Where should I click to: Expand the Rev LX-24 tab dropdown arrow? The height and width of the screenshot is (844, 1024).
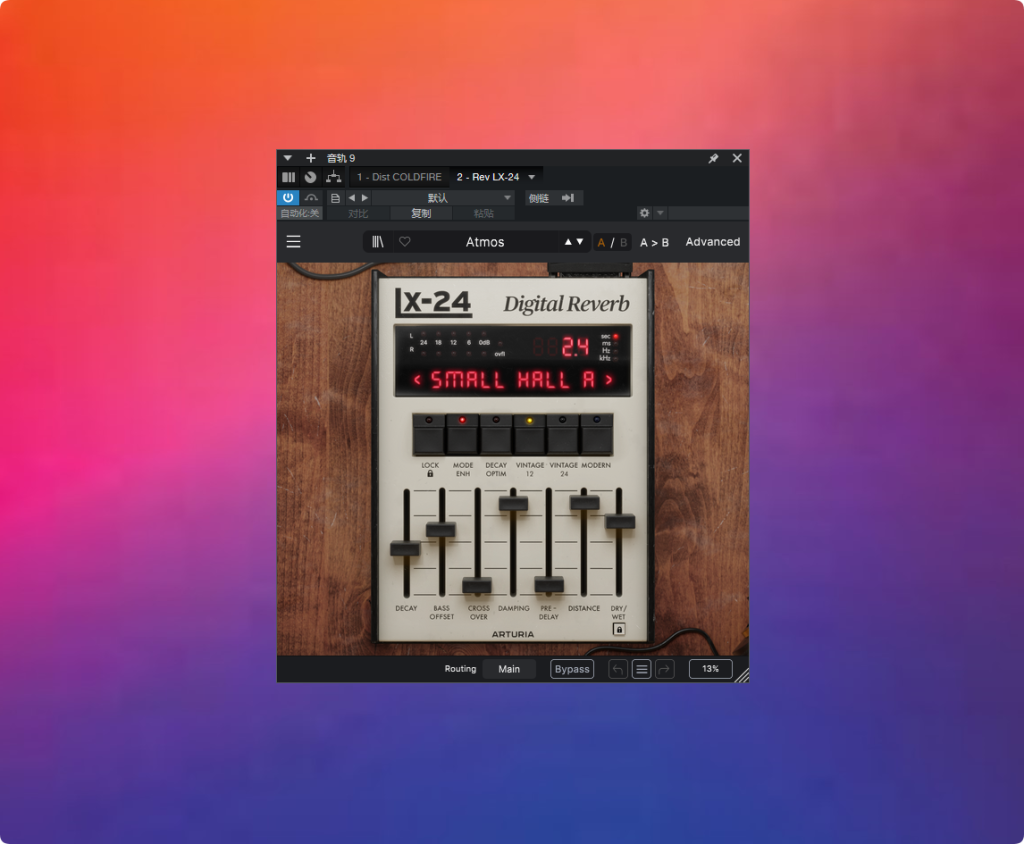[x=532, y=177]
